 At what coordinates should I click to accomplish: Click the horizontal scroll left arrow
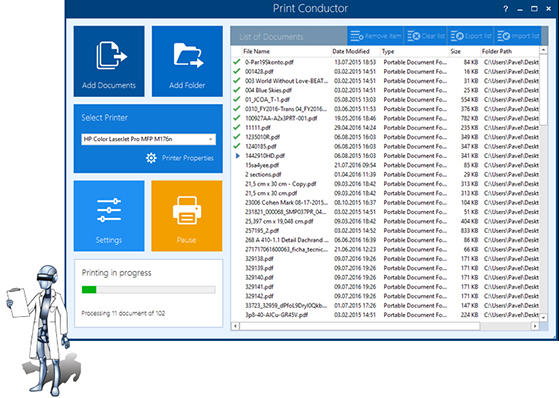point(235,326)
